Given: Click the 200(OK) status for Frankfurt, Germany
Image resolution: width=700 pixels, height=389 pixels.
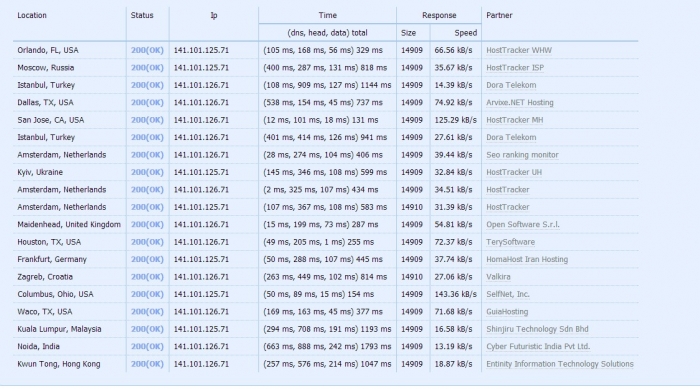Looking at the screenshot, I should (147, 259).
